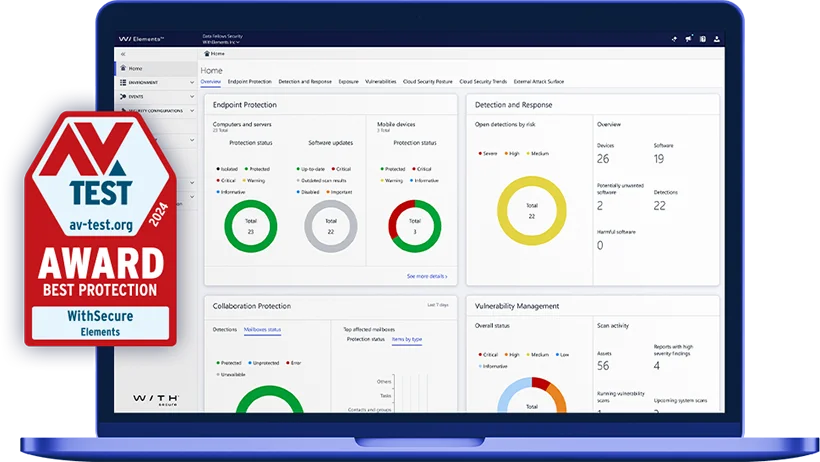Click the Home breadcrumb text
This screenshot has height=462, width=820.
[x=218, y=53]
